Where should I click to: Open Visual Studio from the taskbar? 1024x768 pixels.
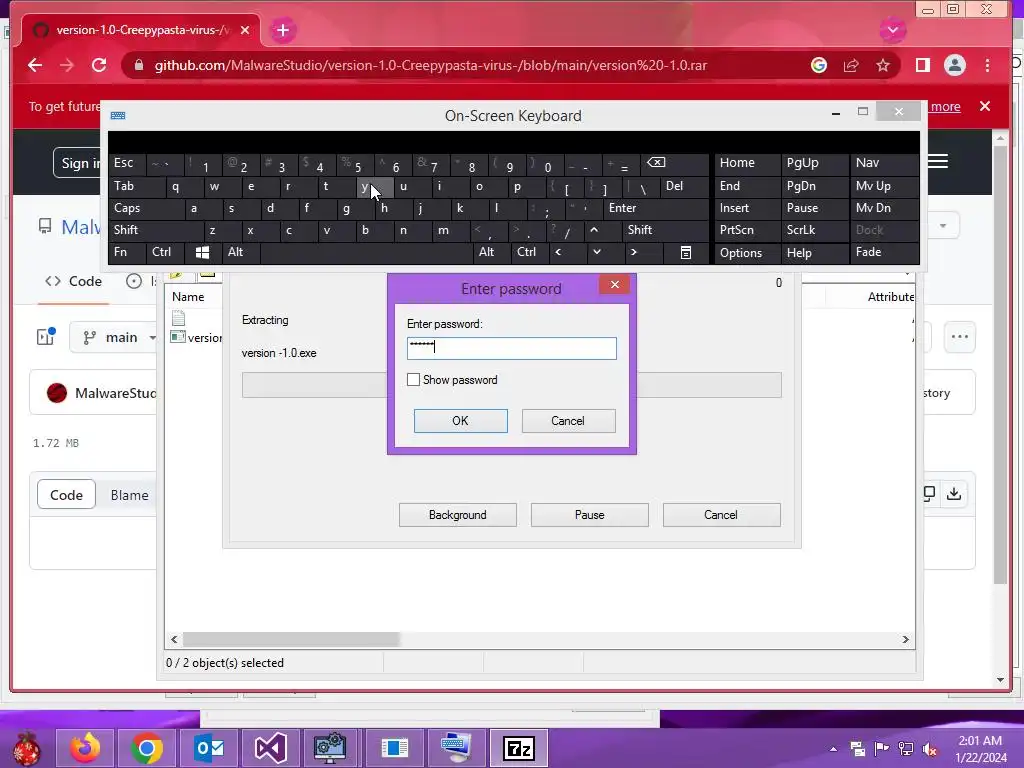(x=270, y=748)
